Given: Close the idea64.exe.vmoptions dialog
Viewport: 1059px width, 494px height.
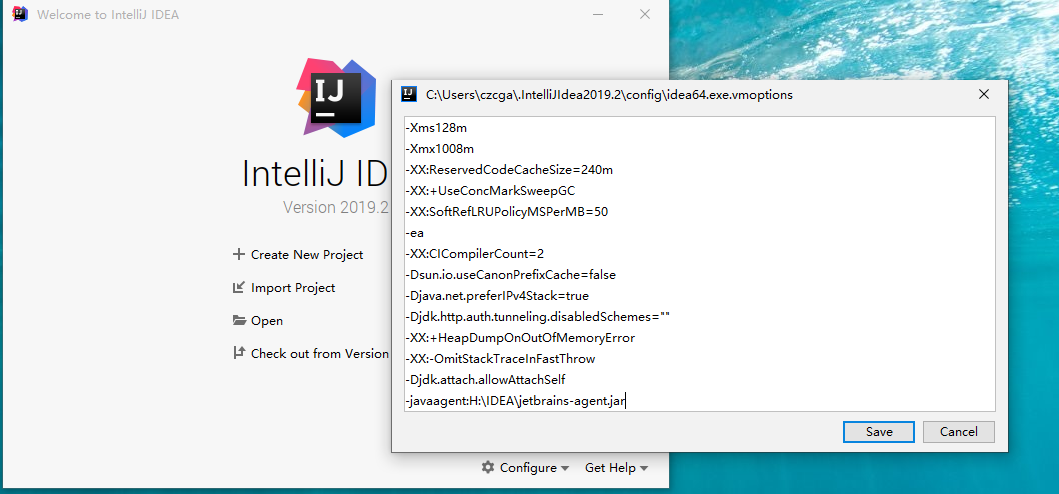Looking at the screenshot, I should tap(984, 94).
